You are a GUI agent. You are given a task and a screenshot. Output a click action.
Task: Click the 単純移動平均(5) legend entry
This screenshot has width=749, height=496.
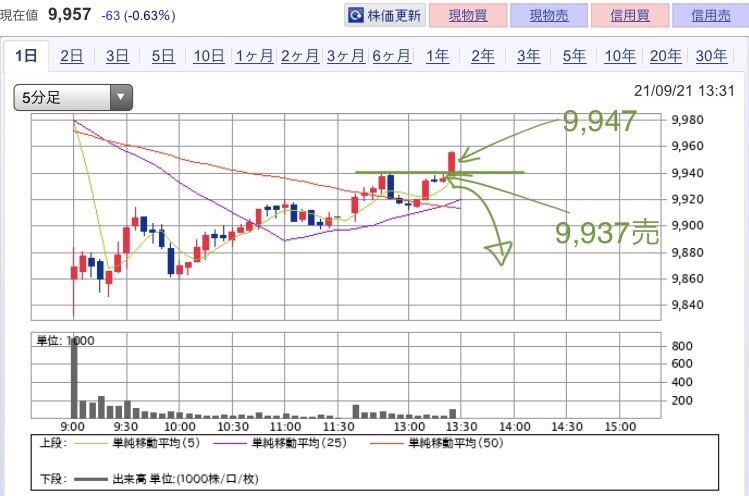point(137,443)
